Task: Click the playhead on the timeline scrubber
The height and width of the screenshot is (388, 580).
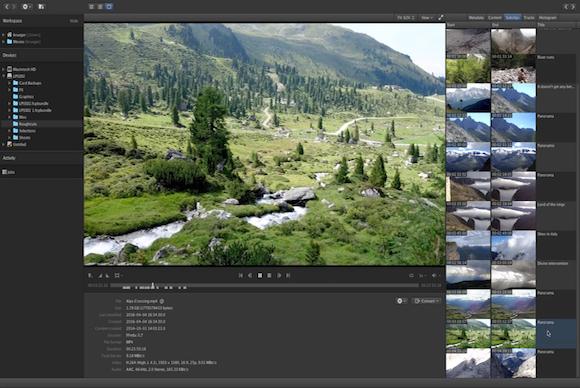Action: click(x=153, y=286)
